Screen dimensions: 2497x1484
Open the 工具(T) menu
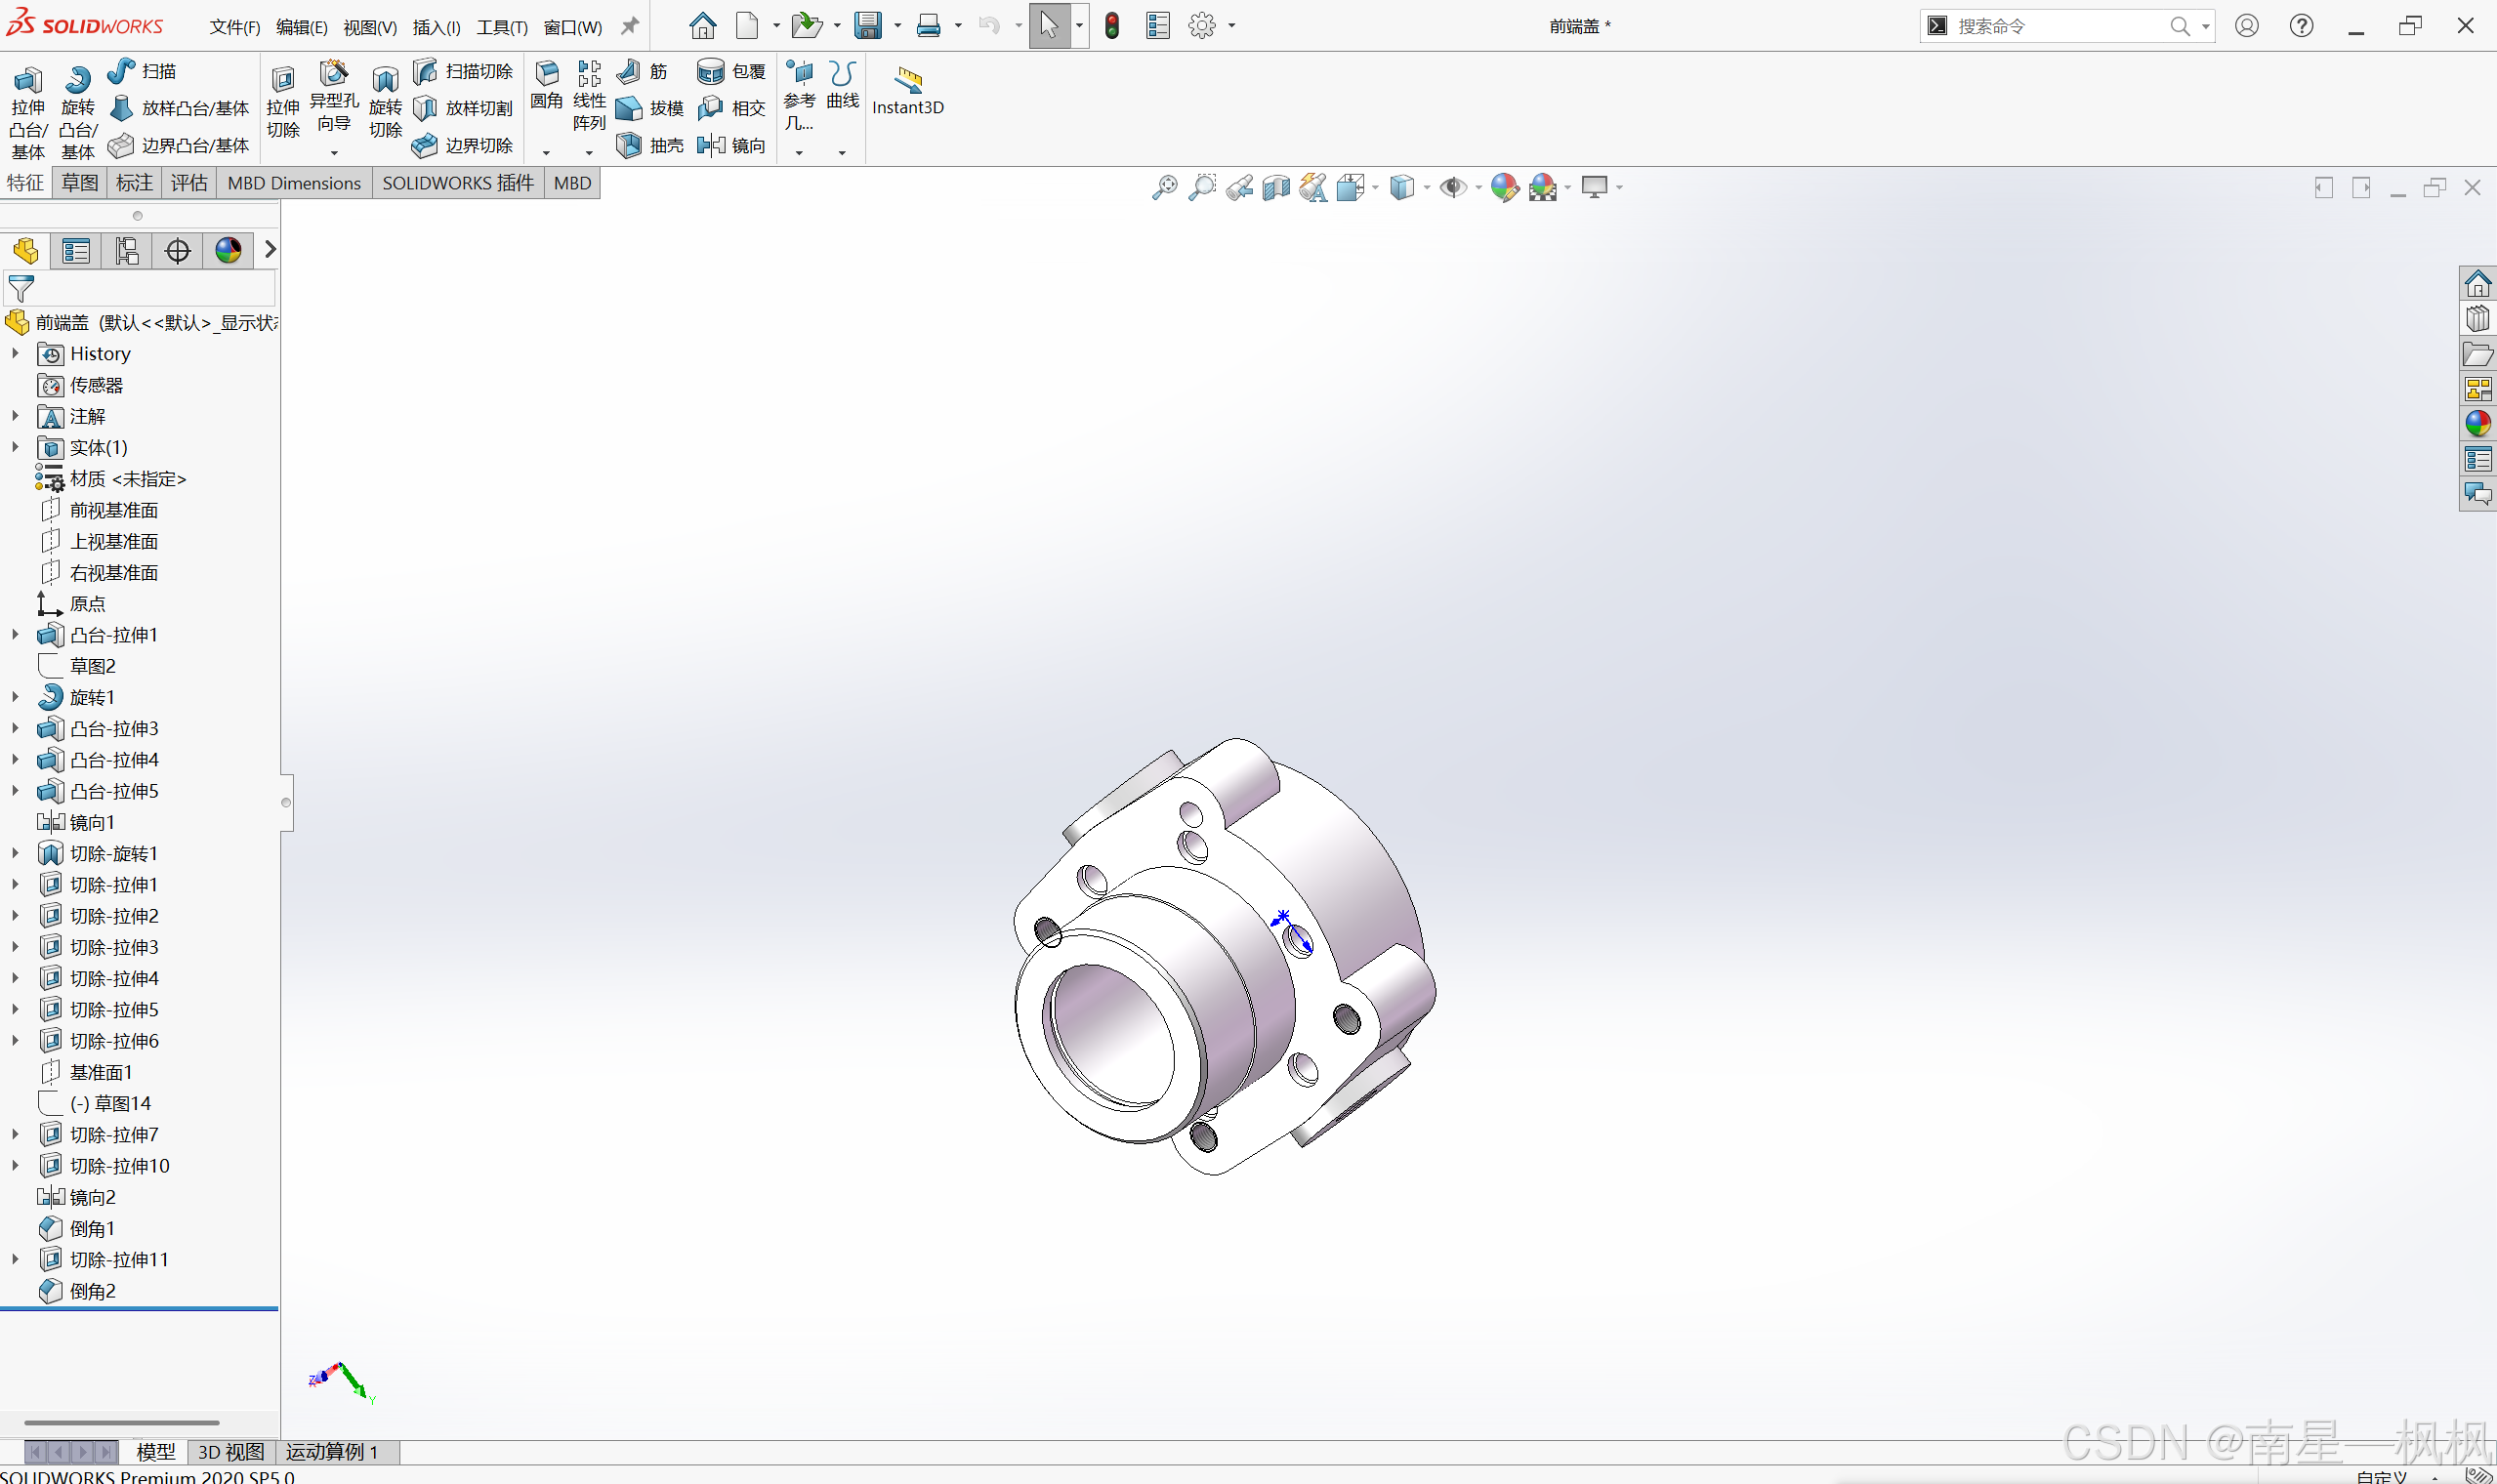point(501,27)
